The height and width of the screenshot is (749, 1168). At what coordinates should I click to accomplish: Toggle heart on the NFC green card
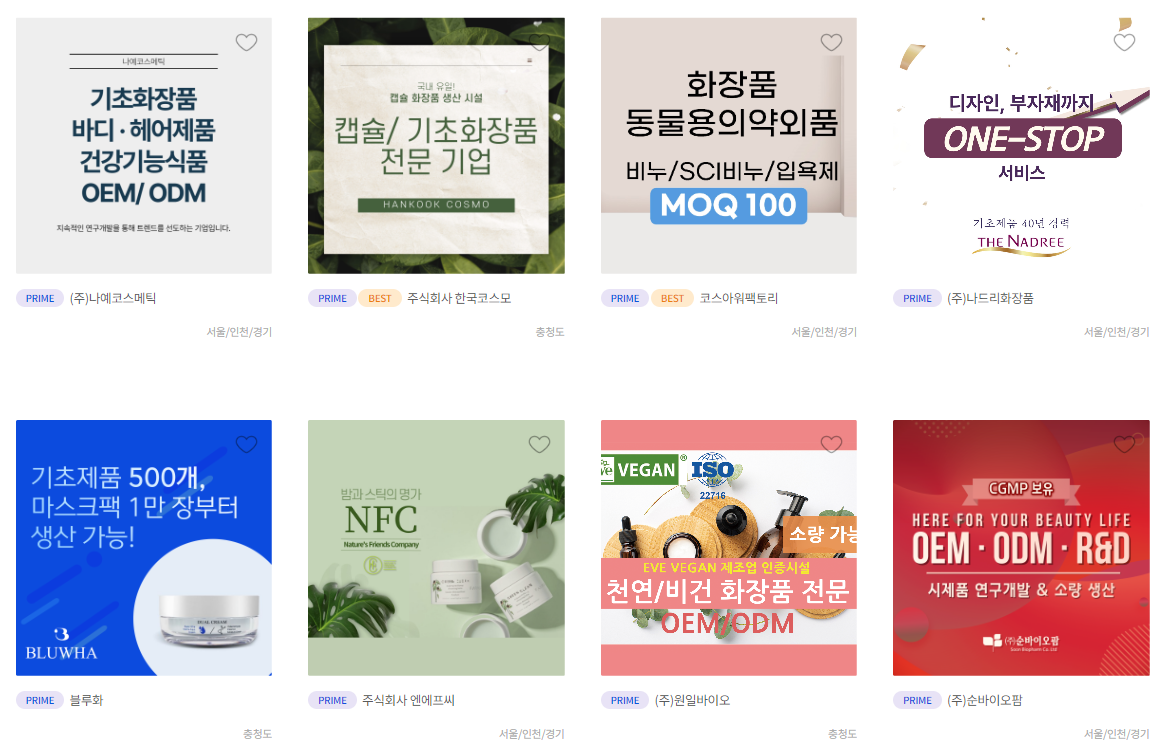(539, 444)
